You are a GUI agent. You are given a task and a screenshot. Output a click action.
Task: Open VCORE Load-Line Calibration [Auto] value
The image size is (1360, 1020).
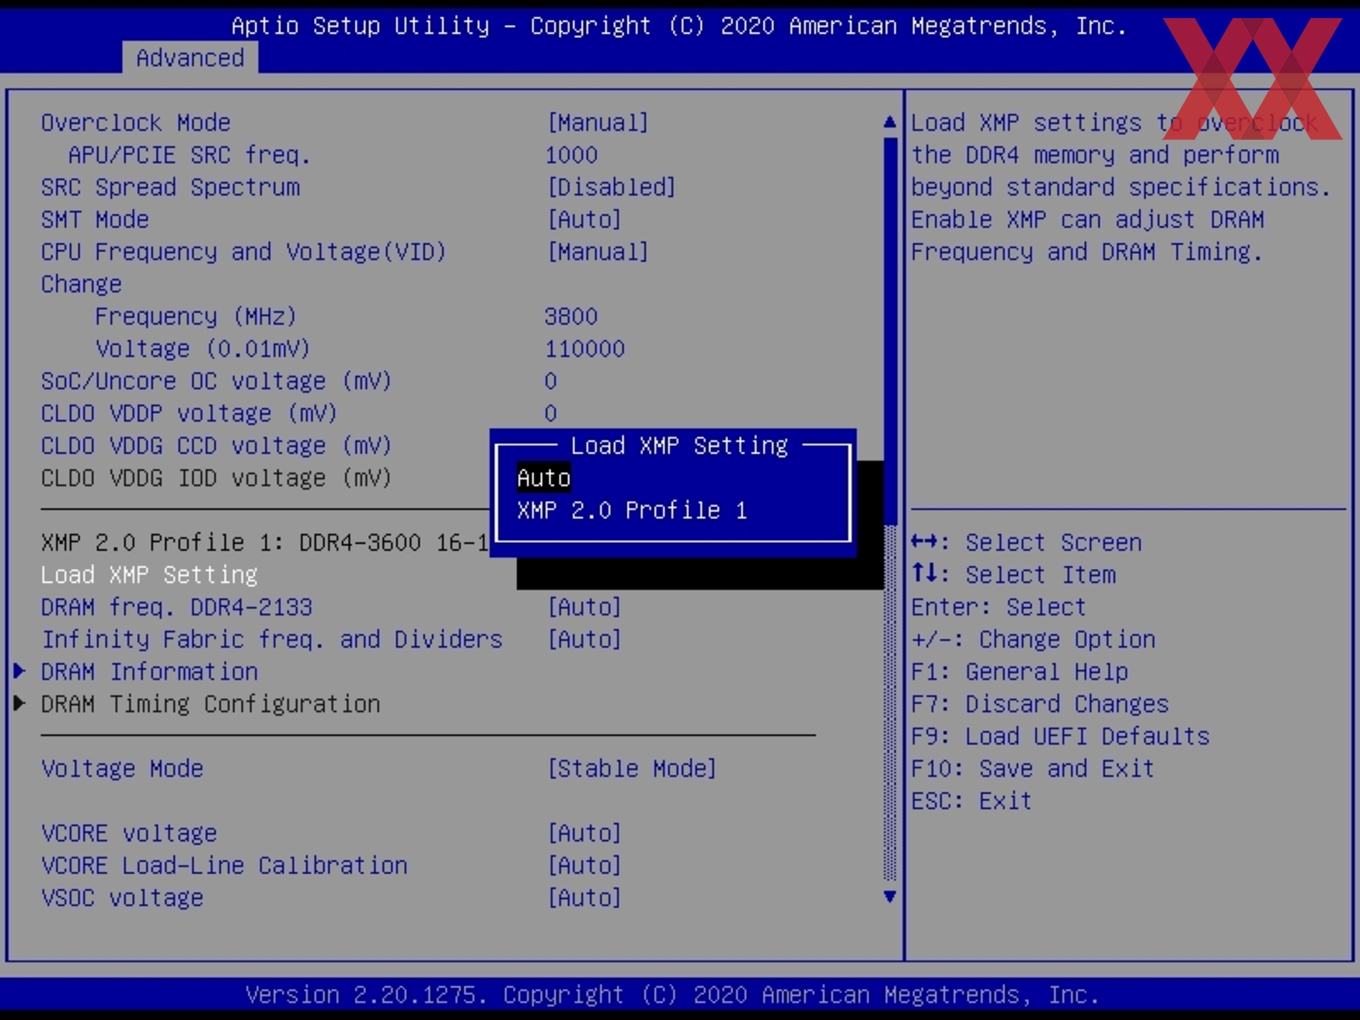pos(584,865)
